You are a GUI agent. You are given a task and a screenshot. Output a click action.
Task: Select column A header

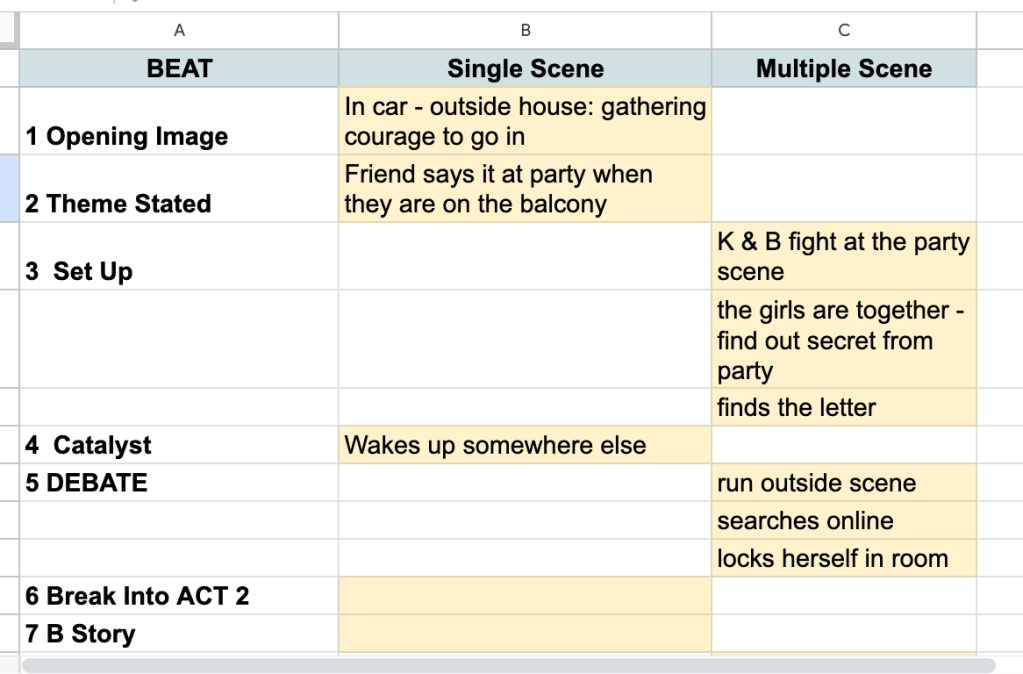(179, 31)
